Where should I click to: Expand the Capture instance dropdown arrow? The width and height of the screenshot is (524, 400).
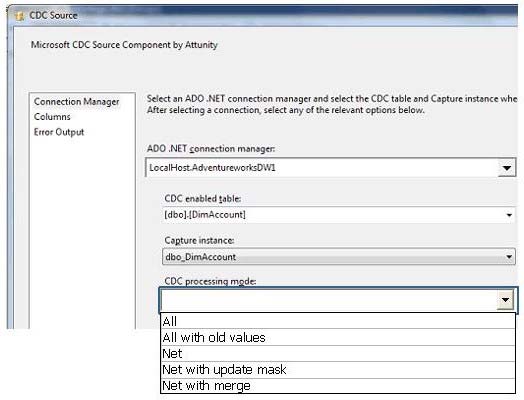(x=509, y=257)
